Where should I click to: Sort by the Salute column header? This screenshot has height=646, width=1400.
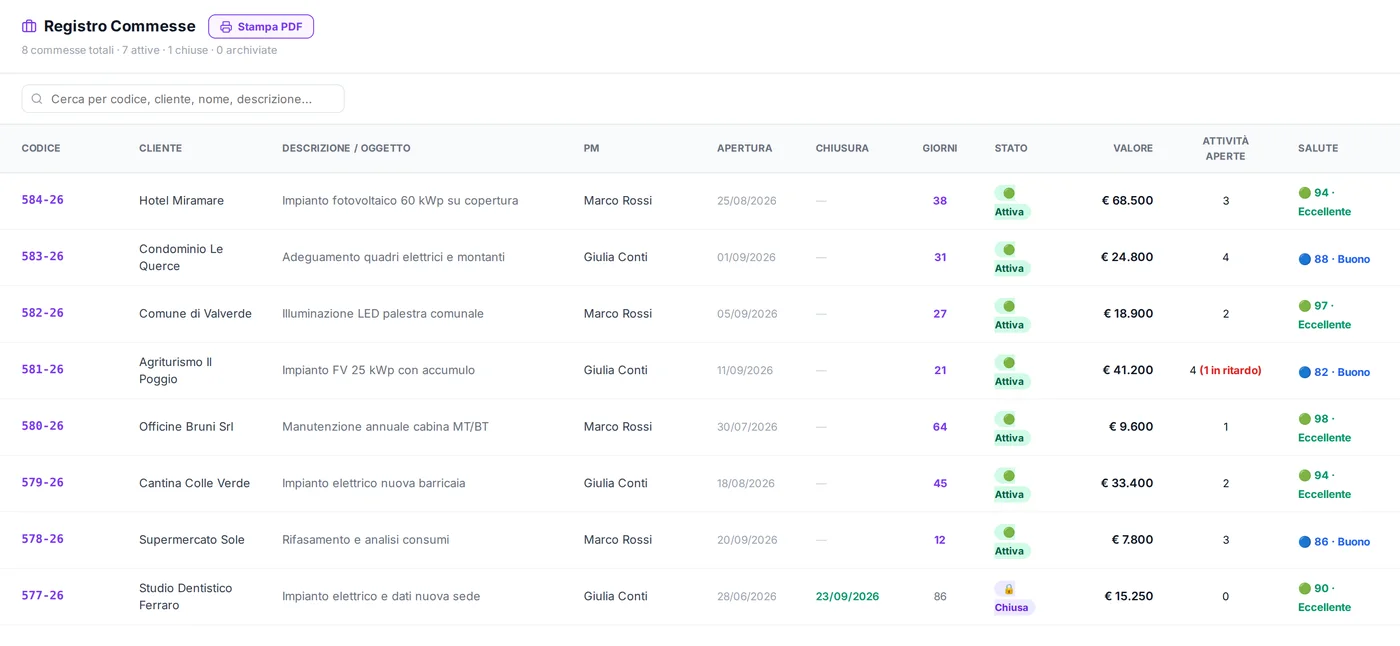click(1318, 148)
